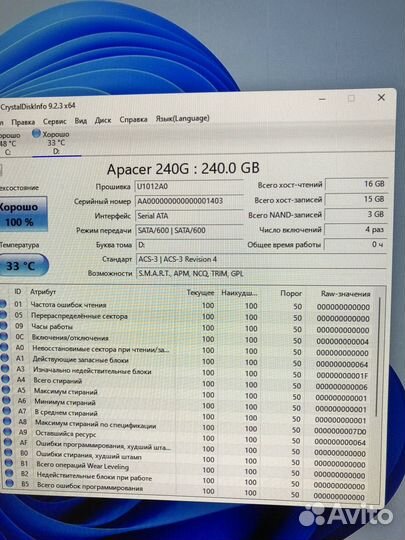This screenshot has width=405, height=540.
Task: Open the Язык(Language) menu
Action: coord(183,118)
